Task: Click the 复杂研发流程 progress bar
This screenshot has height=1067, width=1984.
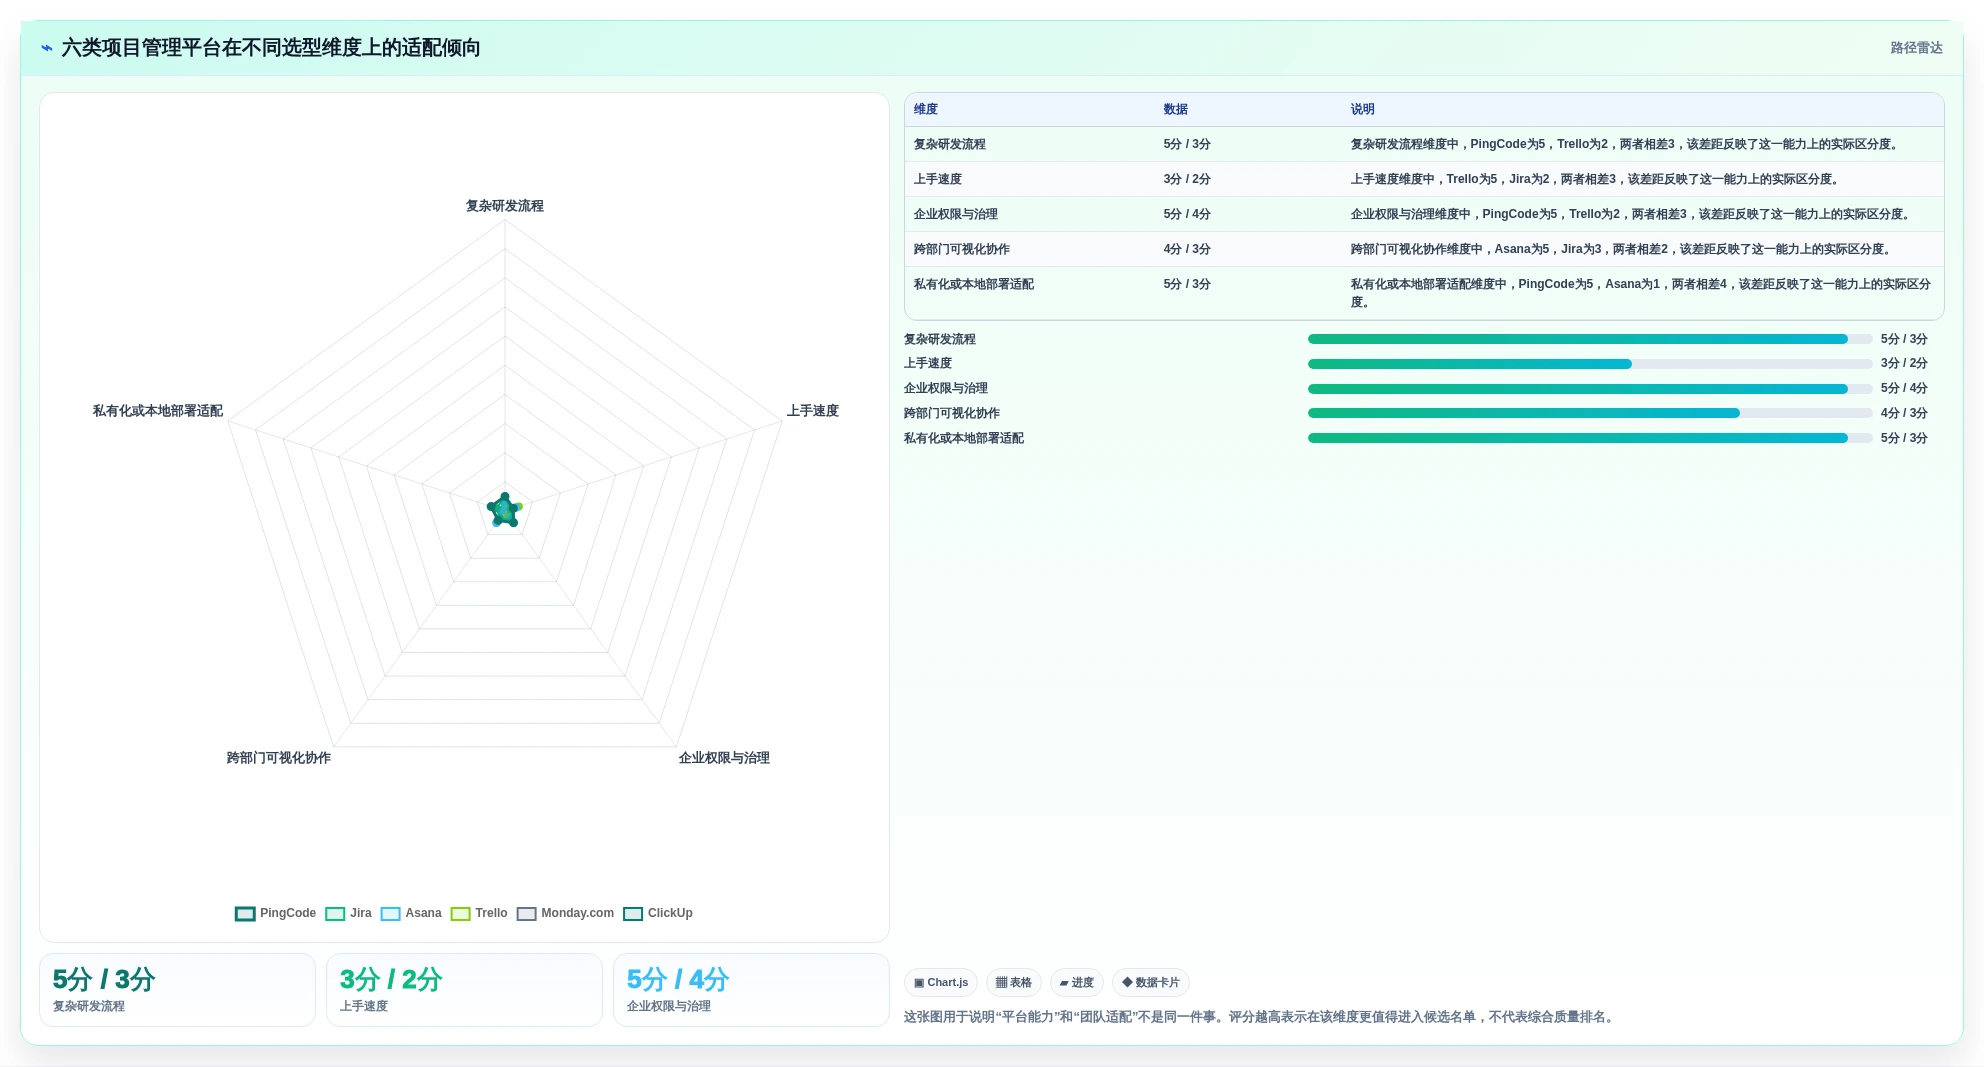Action: coord(1590,339)
